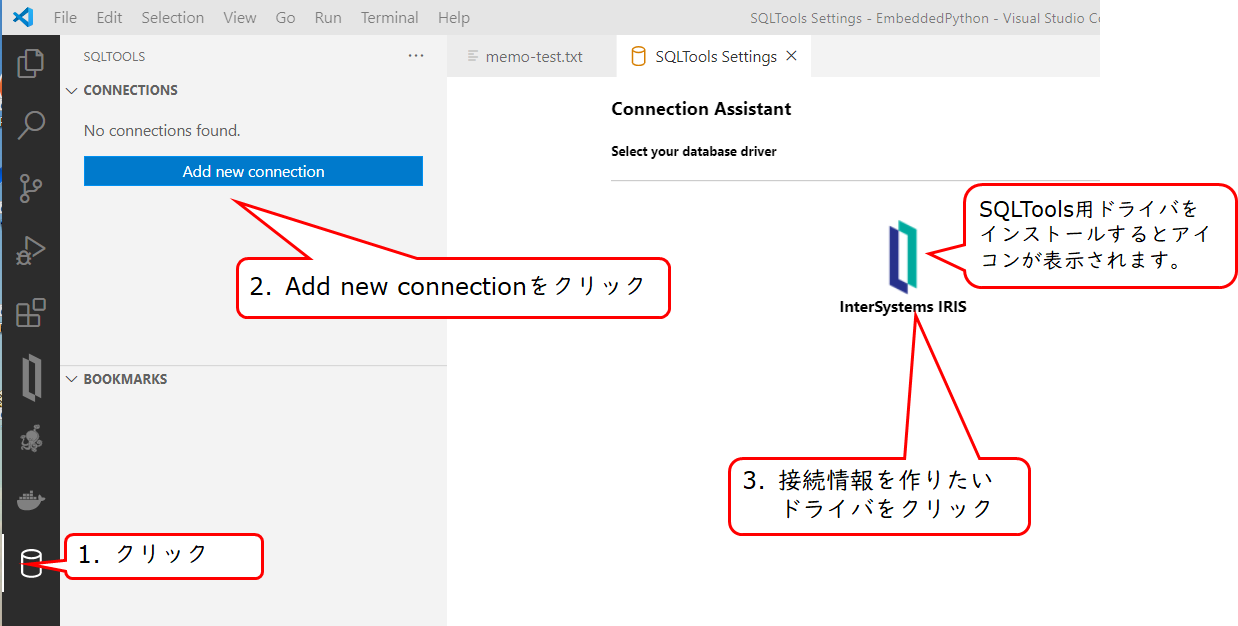
Task: Open the Docker view in activity bar
Action: pyautogui.click(x=31, y=501)
